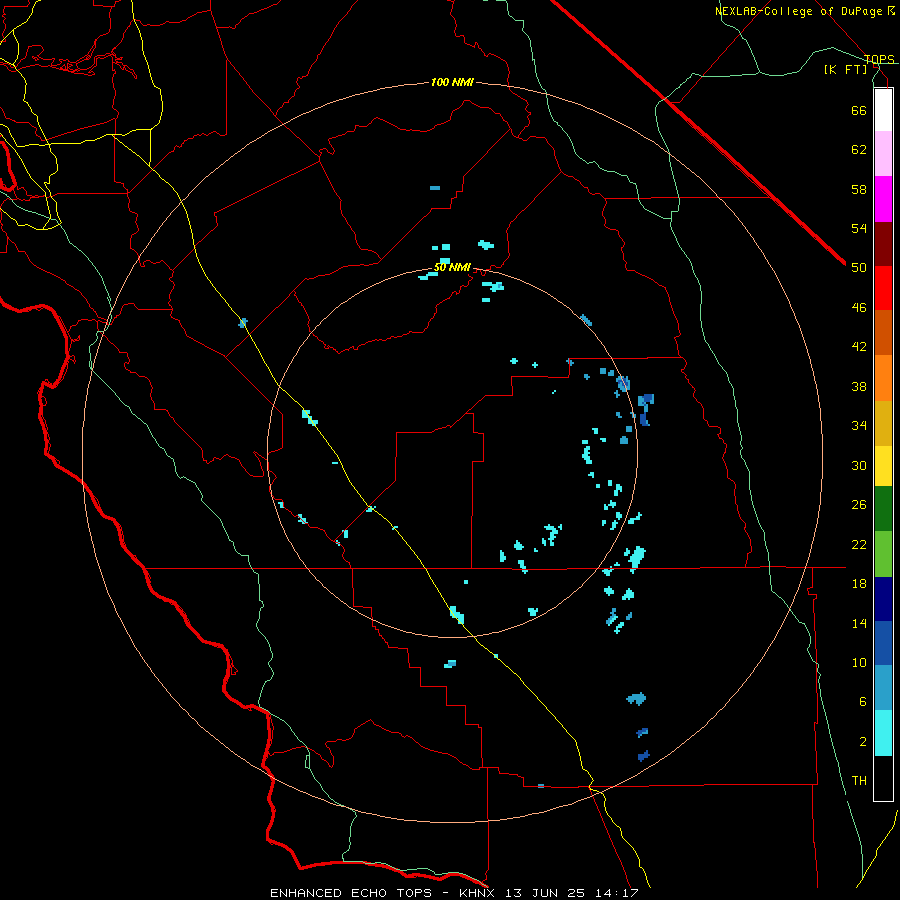Click the magenta legend swatch
Image resolution: width=900 pixels, height=900 pixels.
click(x=883, y=199)
